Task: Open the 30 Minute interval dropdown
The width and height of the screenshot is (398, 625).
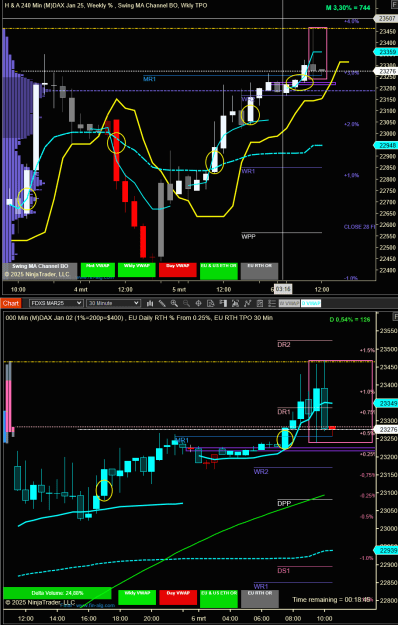Action: tap(114, 303)
